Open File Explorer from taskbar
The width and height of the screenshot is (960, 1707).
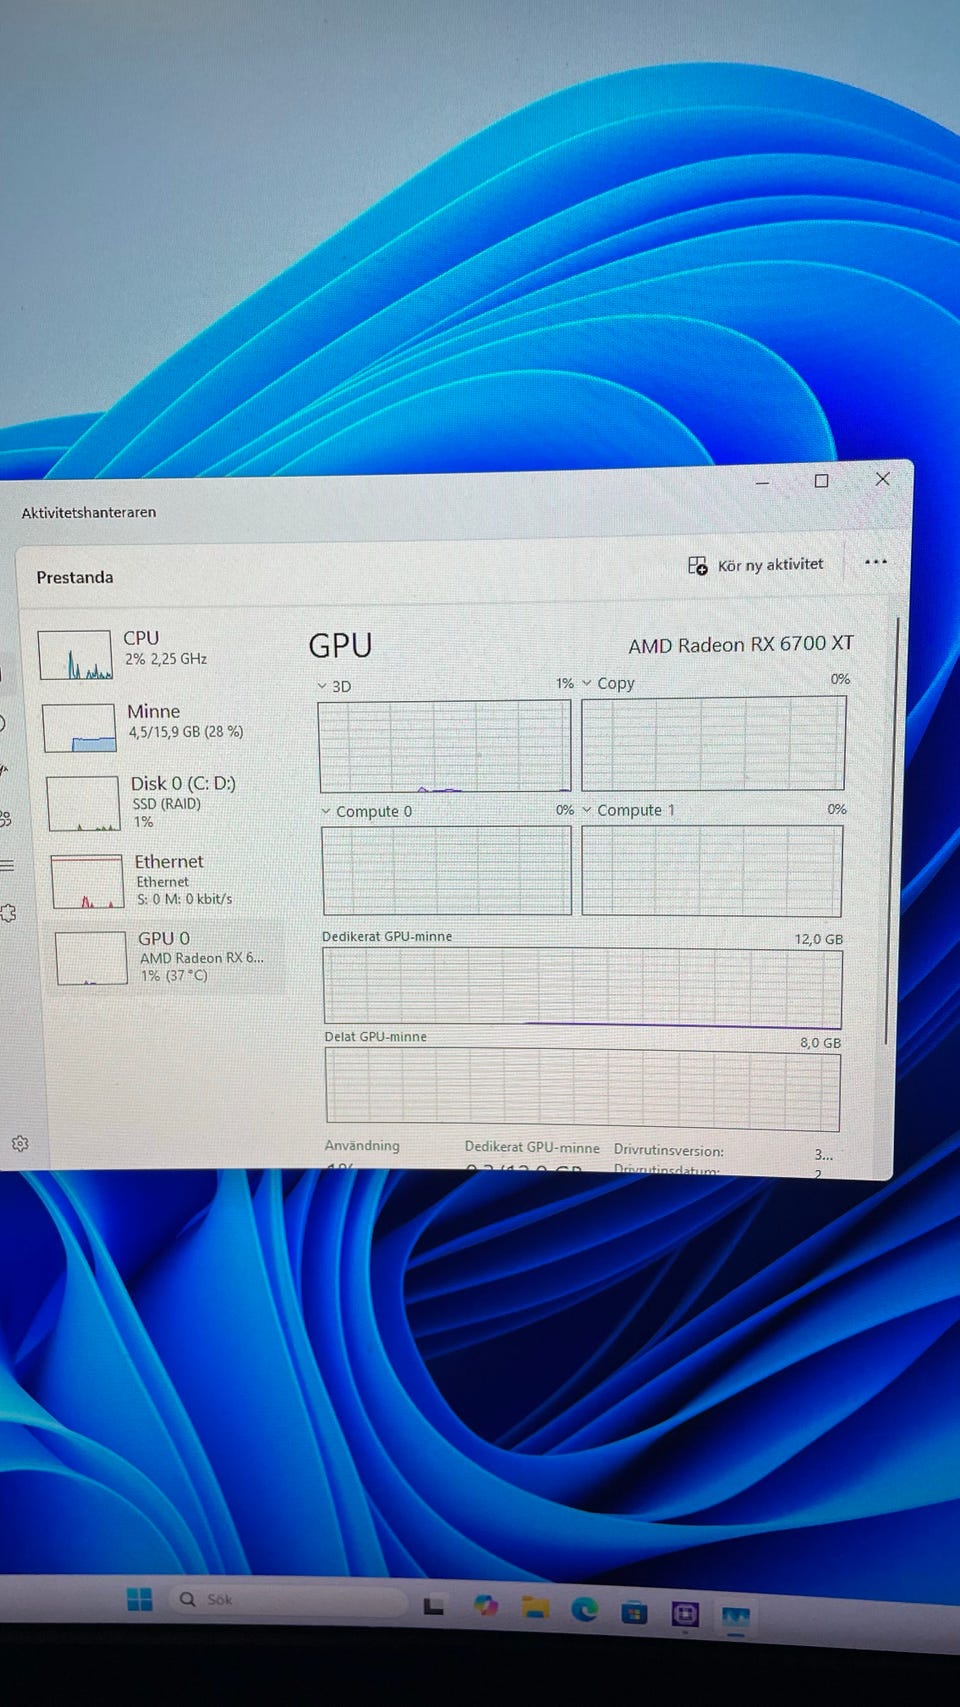(535, 1607)
